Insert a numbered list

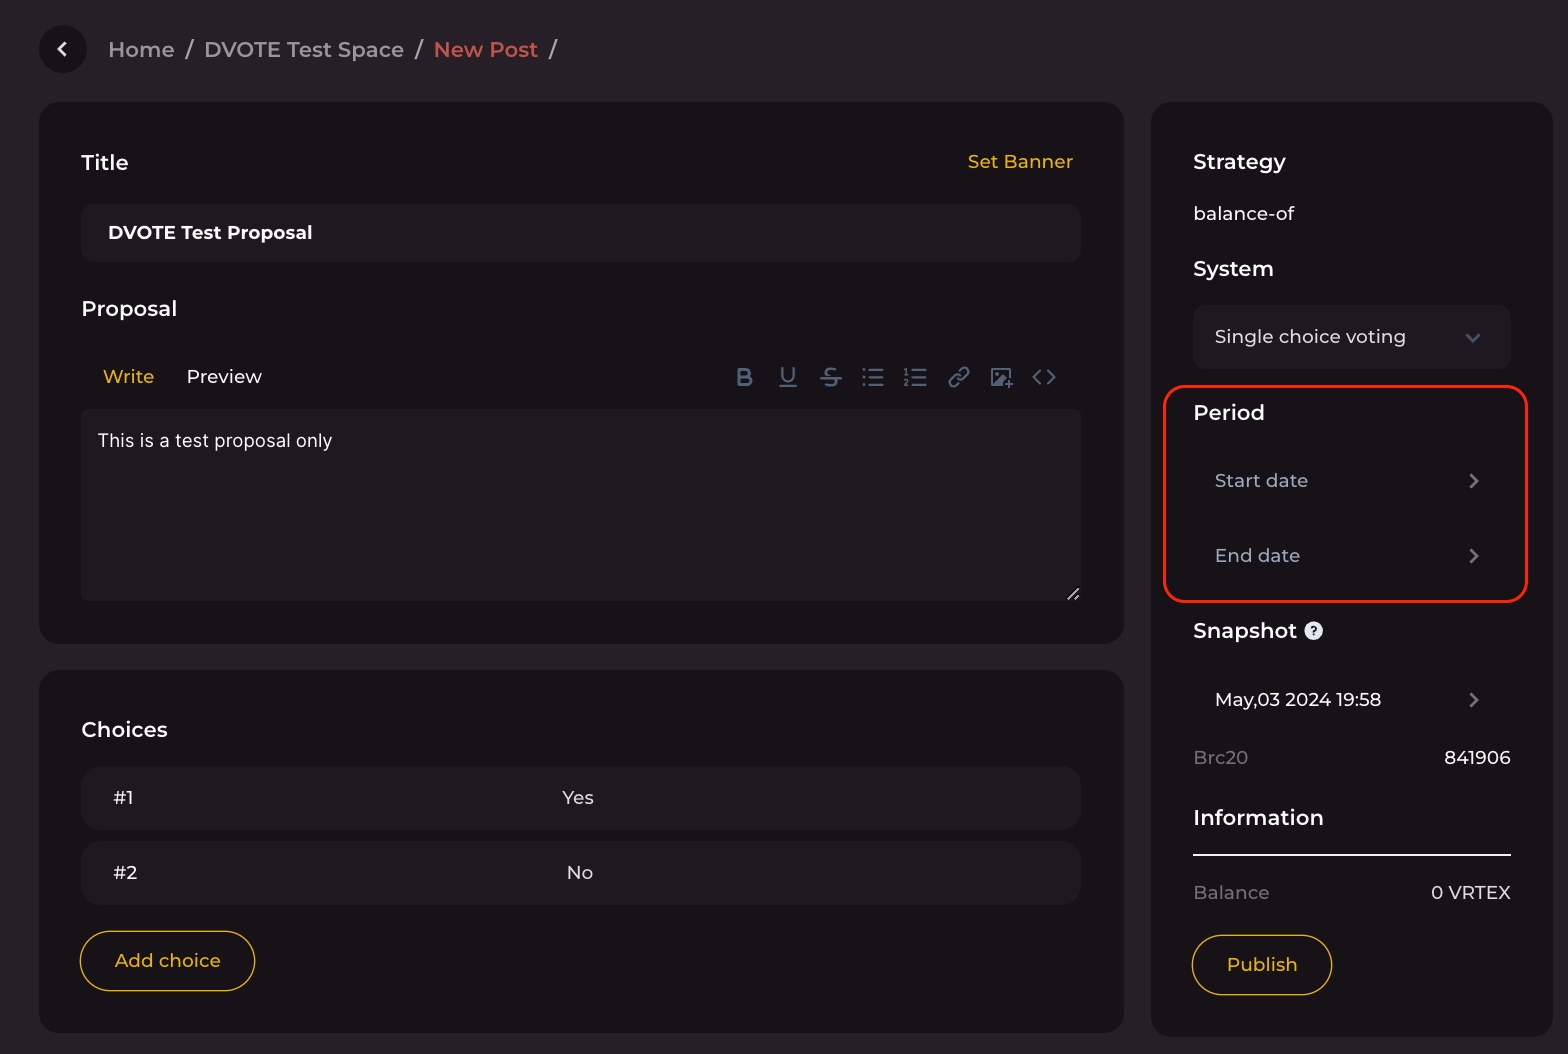tap(915, 377)
